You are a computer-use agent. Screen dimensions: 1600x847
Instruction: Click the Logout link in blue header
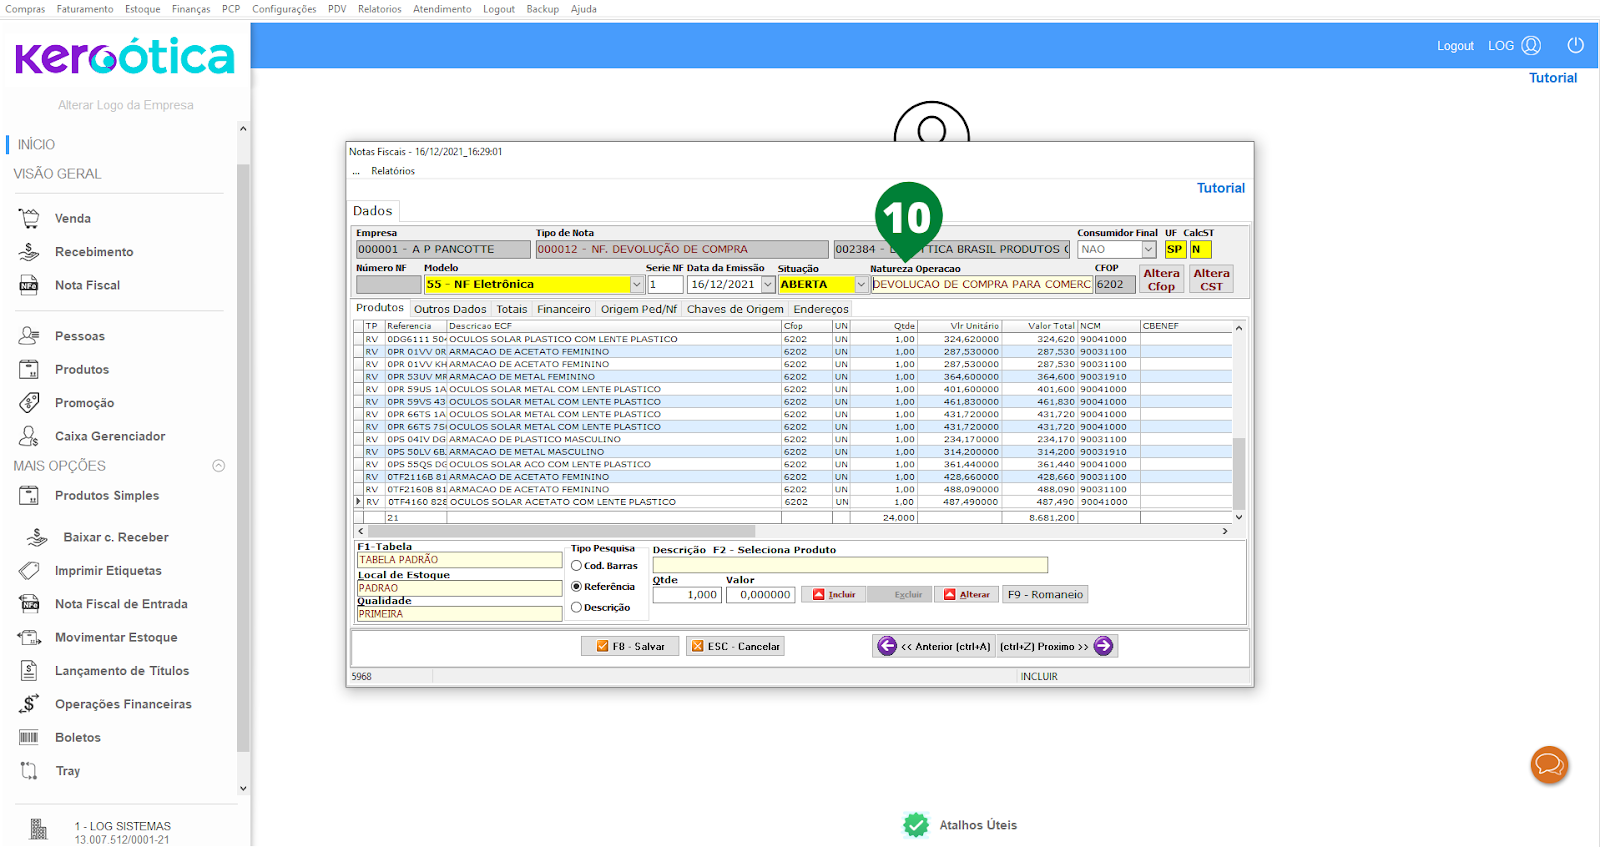(x=1455, y=46)
